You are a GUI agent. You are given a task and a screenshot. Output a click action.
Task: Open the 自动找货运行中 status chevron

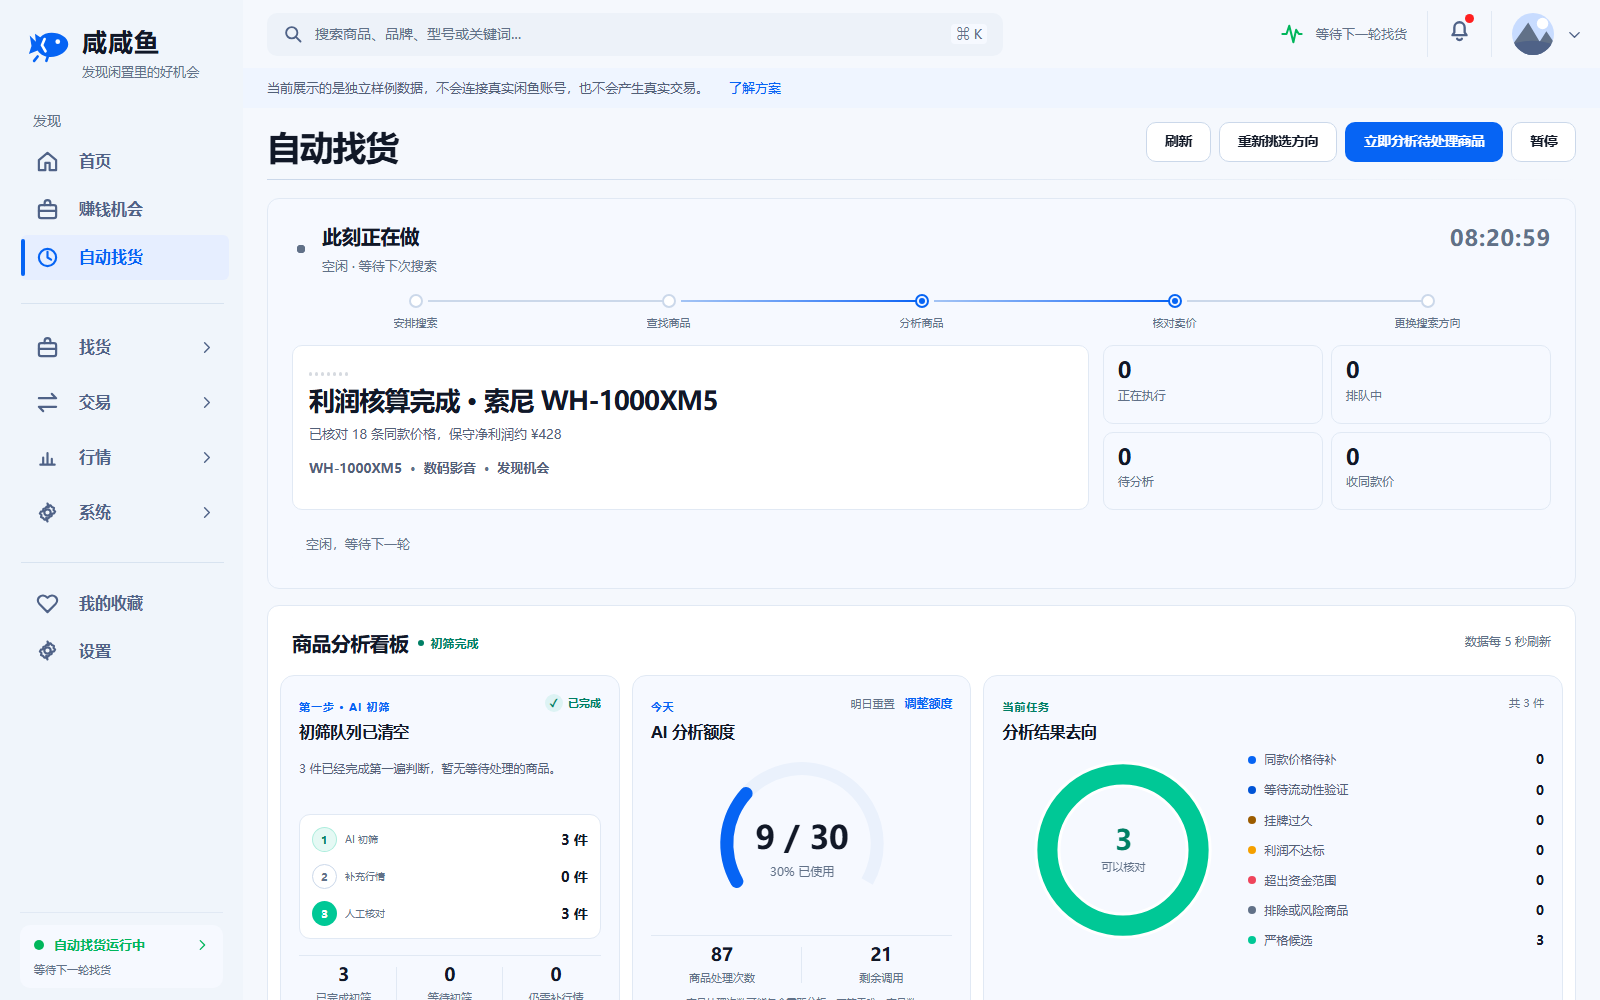(x=202, y=945)
